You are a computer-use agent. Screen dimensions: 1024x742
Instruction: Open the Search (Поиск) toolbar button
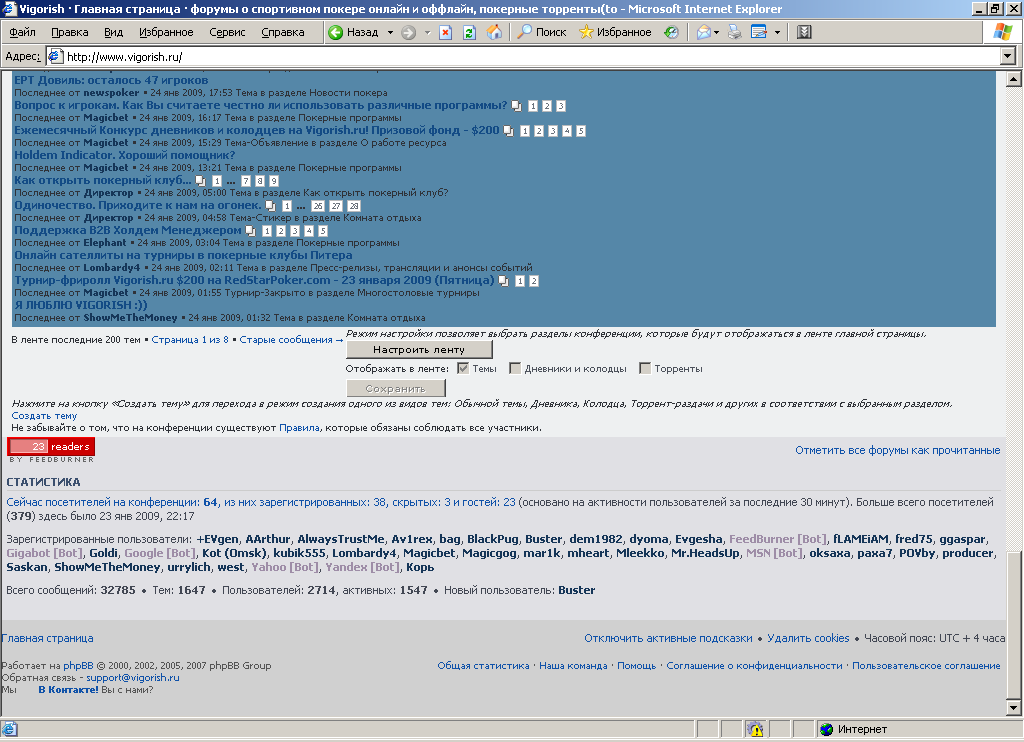point(541,32)
